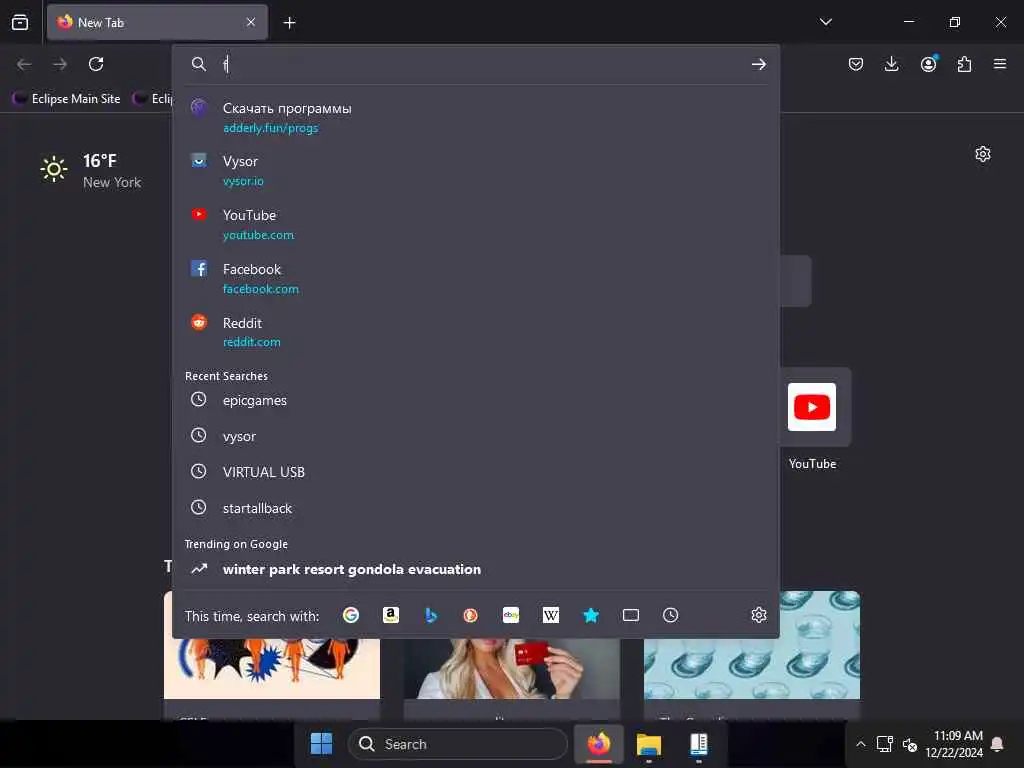Viewport: 1024px width, 768px height.
Task: Search with eBay engine icon
Action: (x=511, y=615)
